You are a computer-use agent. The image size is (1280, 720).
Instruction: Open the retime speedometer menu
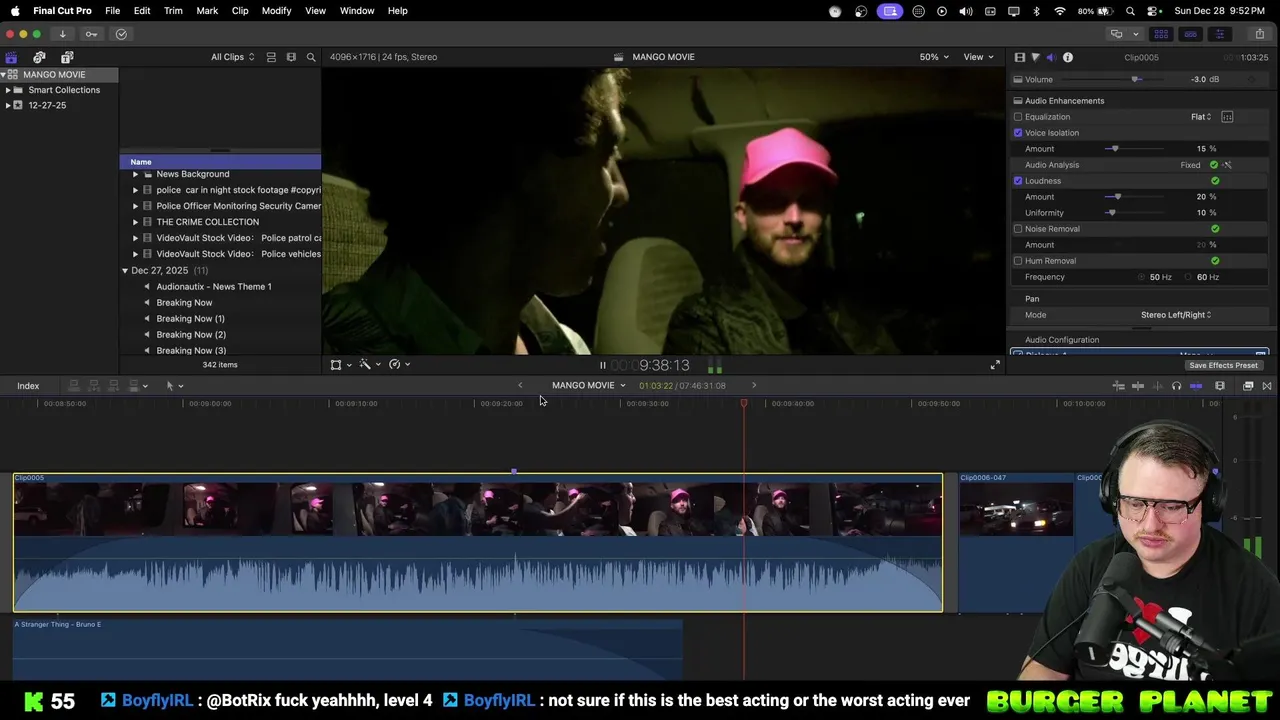[399, 365]
